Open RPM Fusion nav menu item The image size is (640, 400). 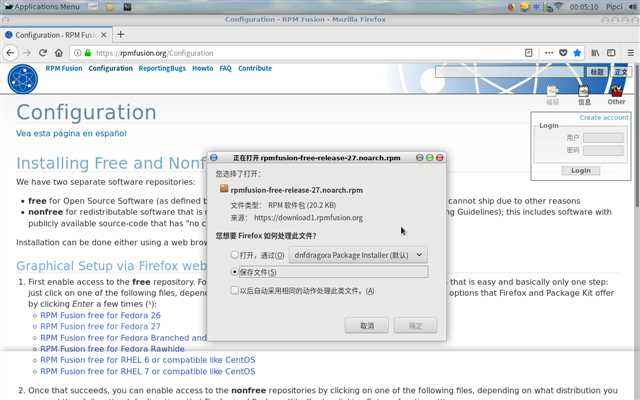pos(64,68)
